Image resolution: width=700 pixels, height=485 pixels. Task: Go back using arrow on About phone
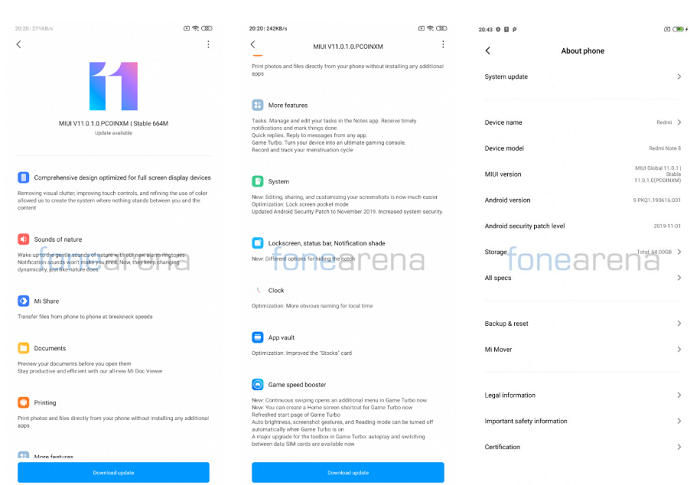(488, 50)
